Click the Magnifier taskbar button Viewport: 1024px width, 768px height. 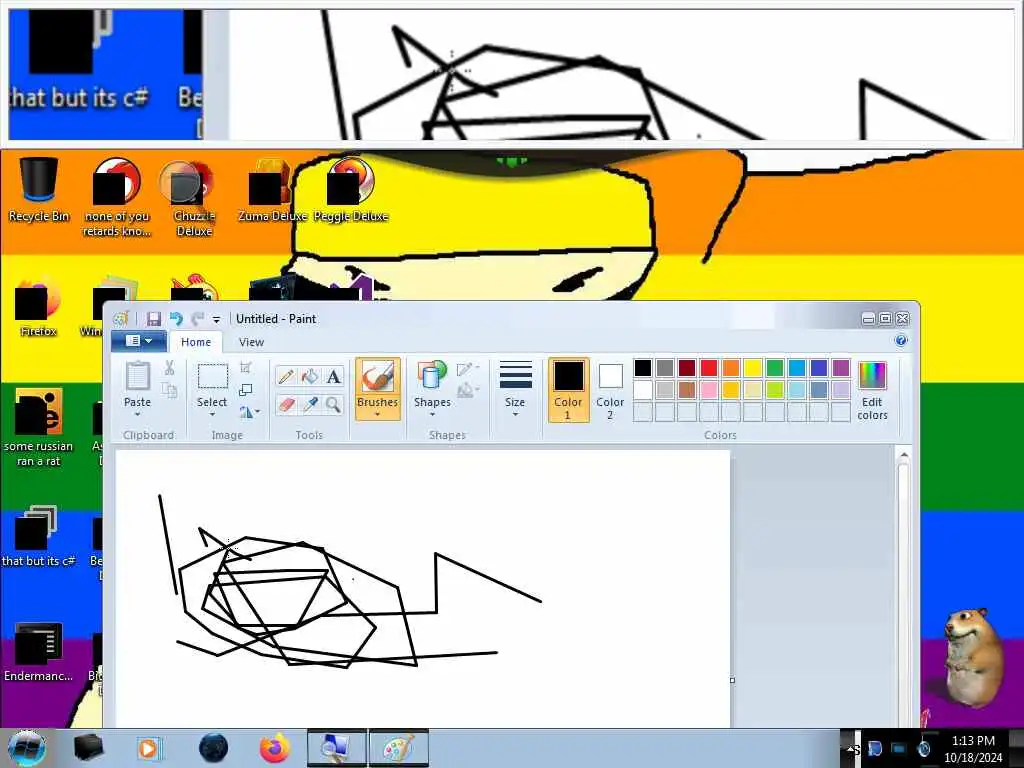337,748
